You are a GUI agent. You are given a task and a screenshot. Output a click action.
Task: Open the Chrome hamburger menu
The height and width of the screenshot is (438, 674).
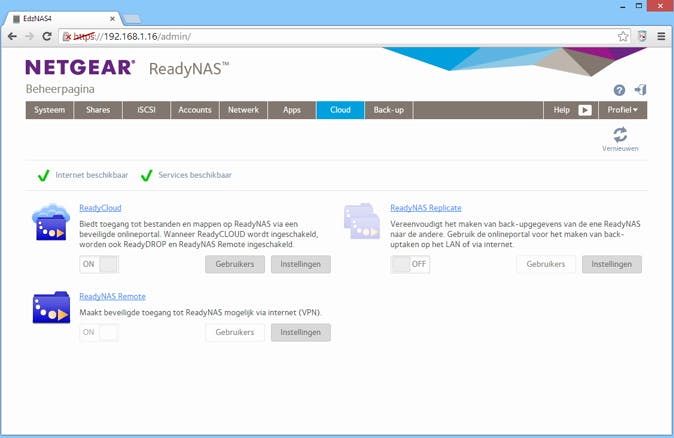pyautogui.click(x=662, y=37)
